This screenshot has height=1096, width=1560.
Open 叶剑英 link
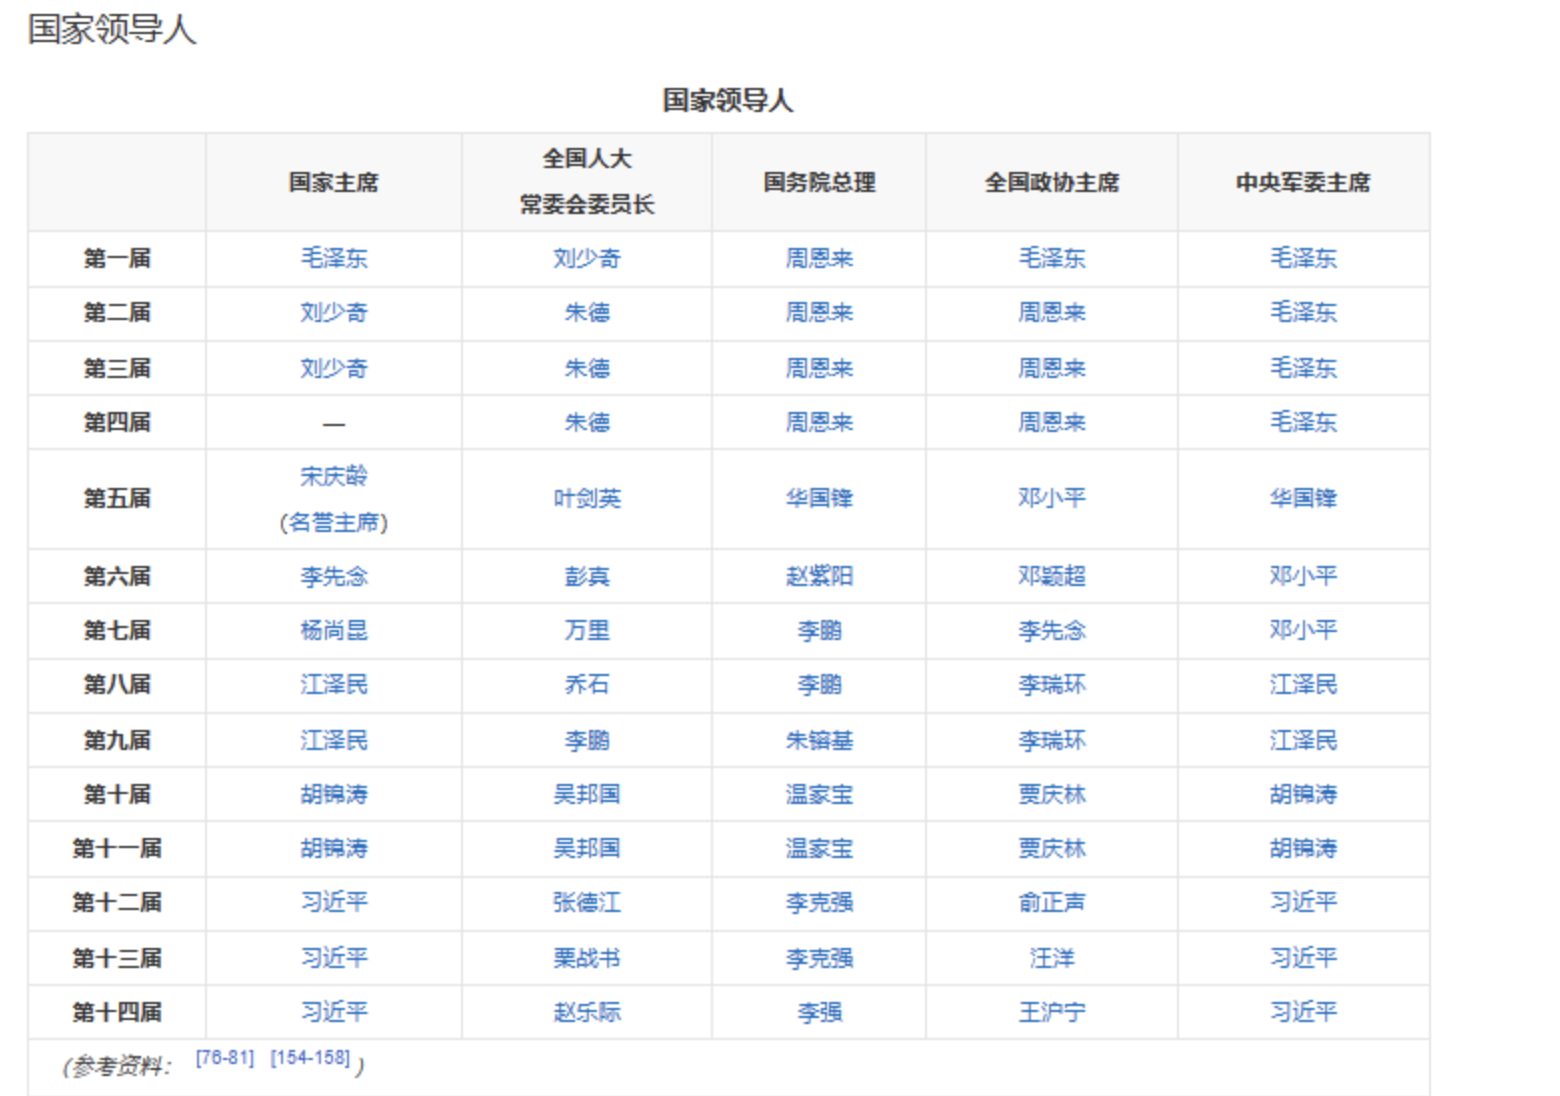pos(587,498)
